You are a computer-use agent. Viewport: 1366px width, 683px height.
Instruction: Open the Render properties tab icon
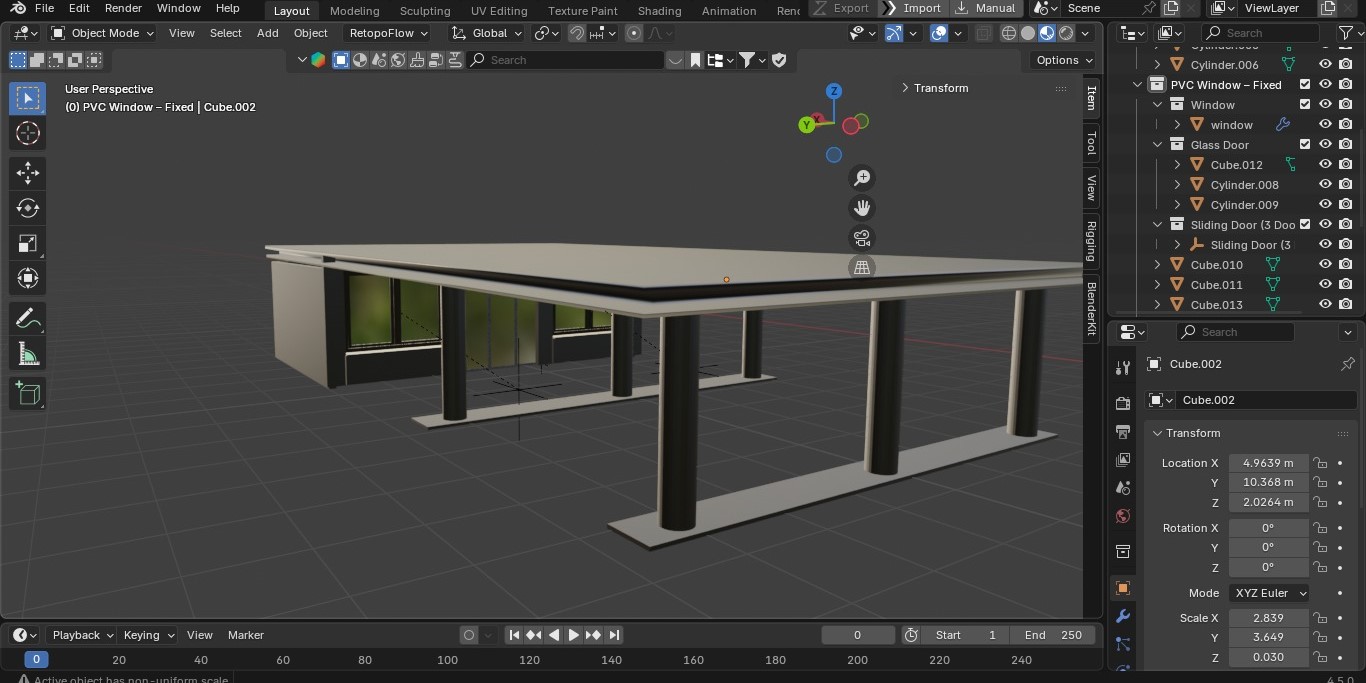point(1123,403)
